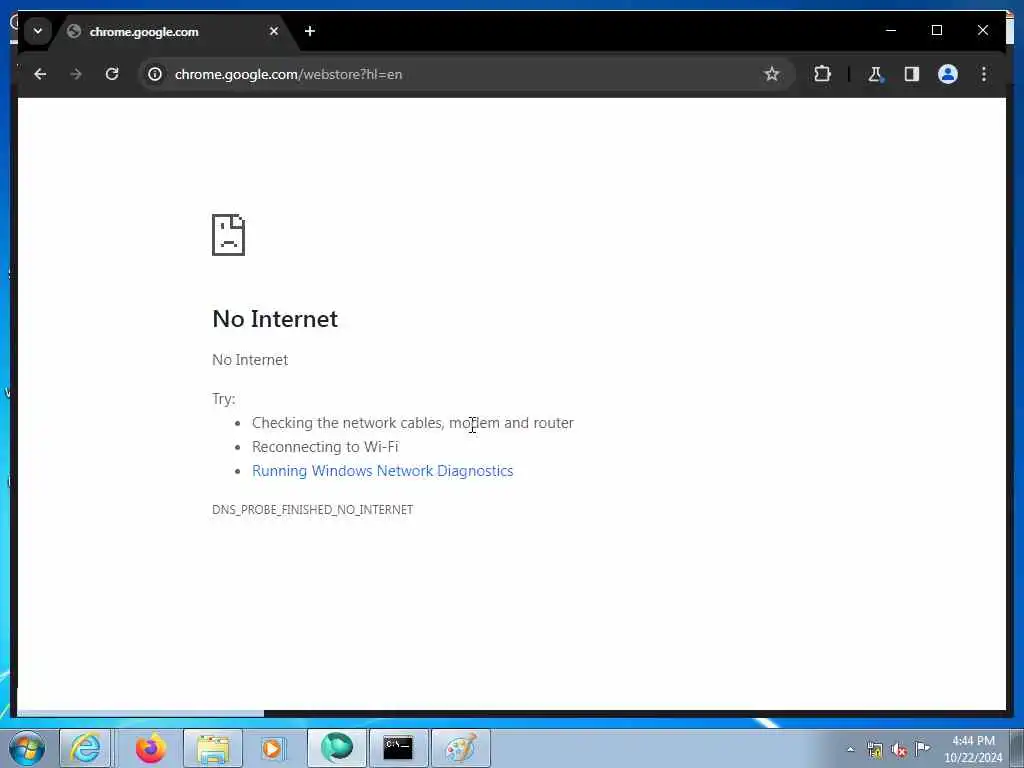Switch to Command Prompt in taskbar

coord(398,748)
